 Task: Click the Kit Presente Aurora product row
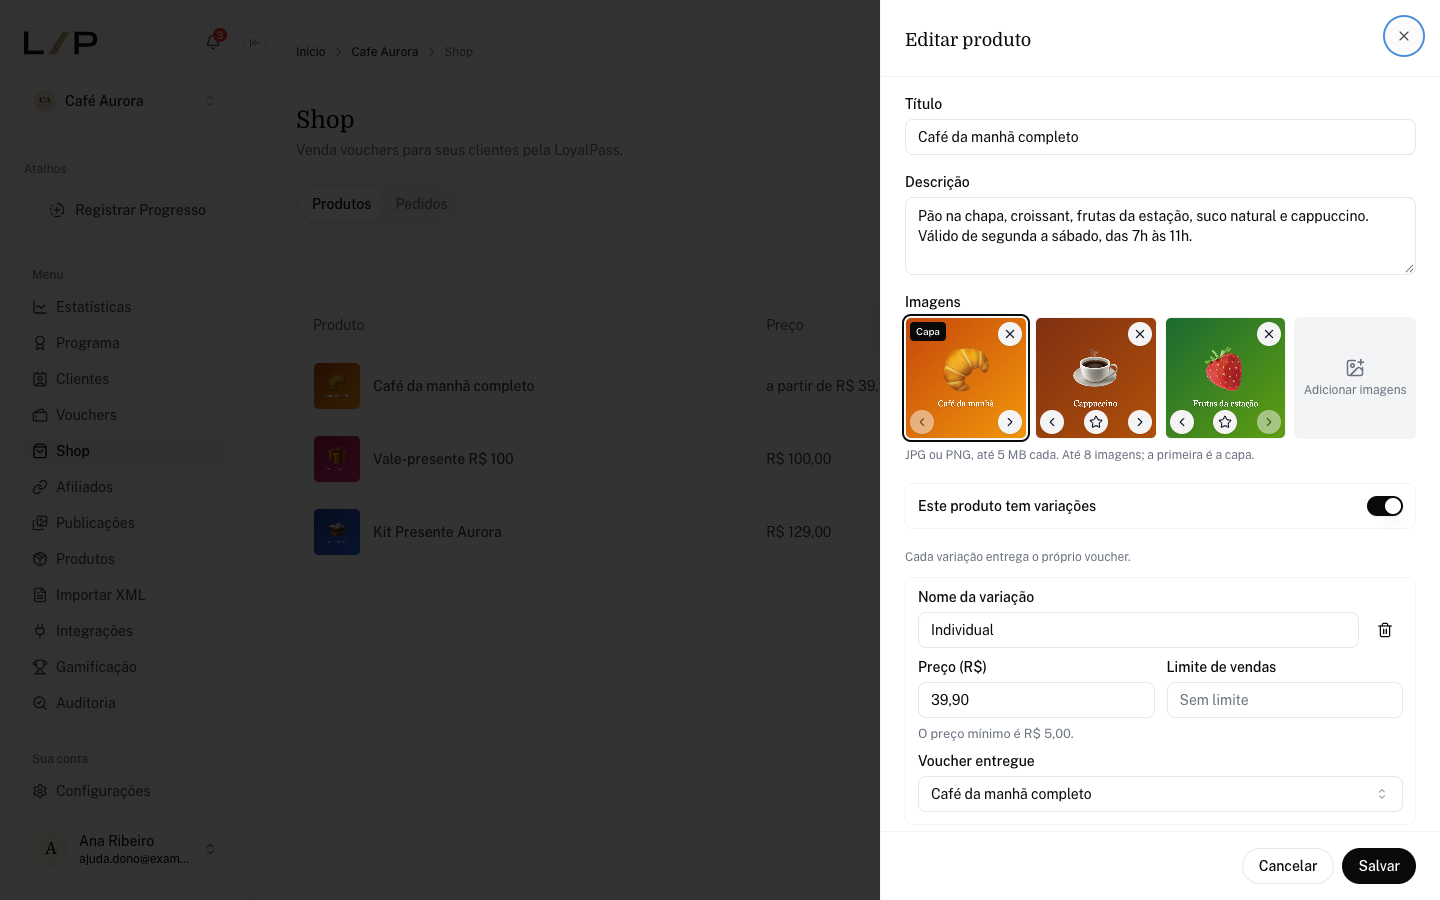coord(588,532)
